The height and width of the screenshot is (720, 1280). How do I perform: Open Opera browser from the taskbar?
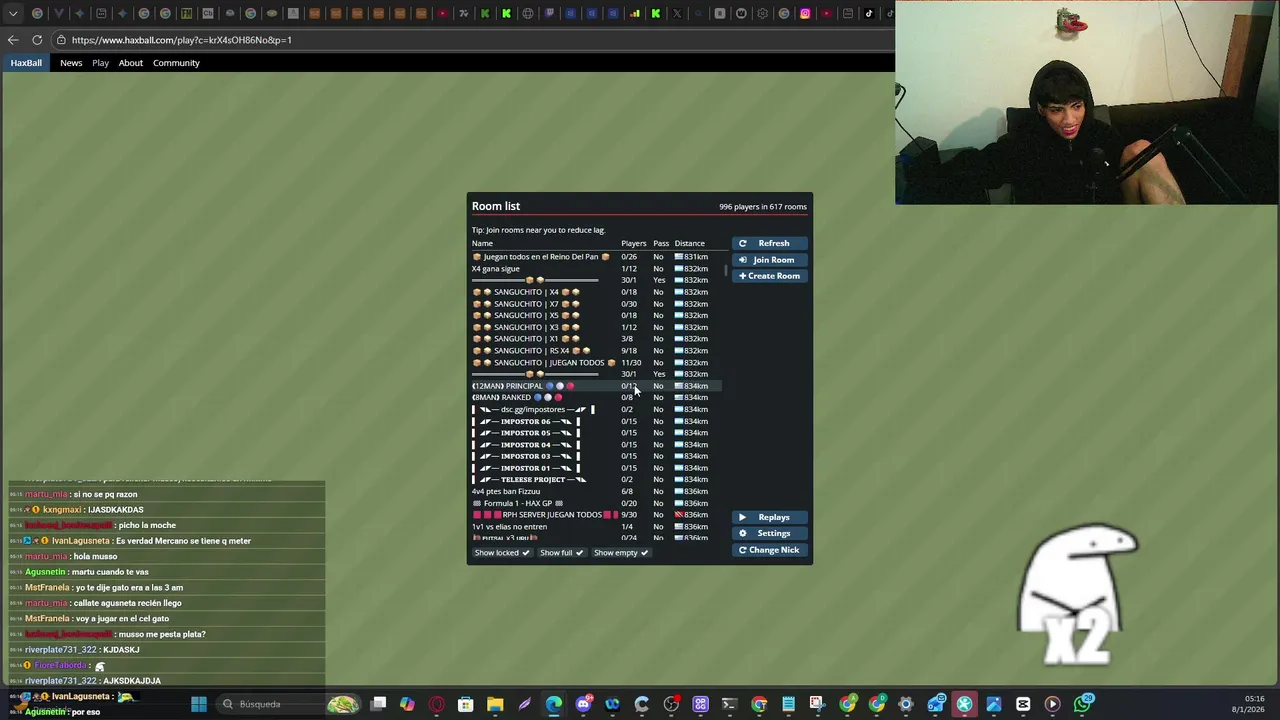pyautogui.click(x=437, y=704)
